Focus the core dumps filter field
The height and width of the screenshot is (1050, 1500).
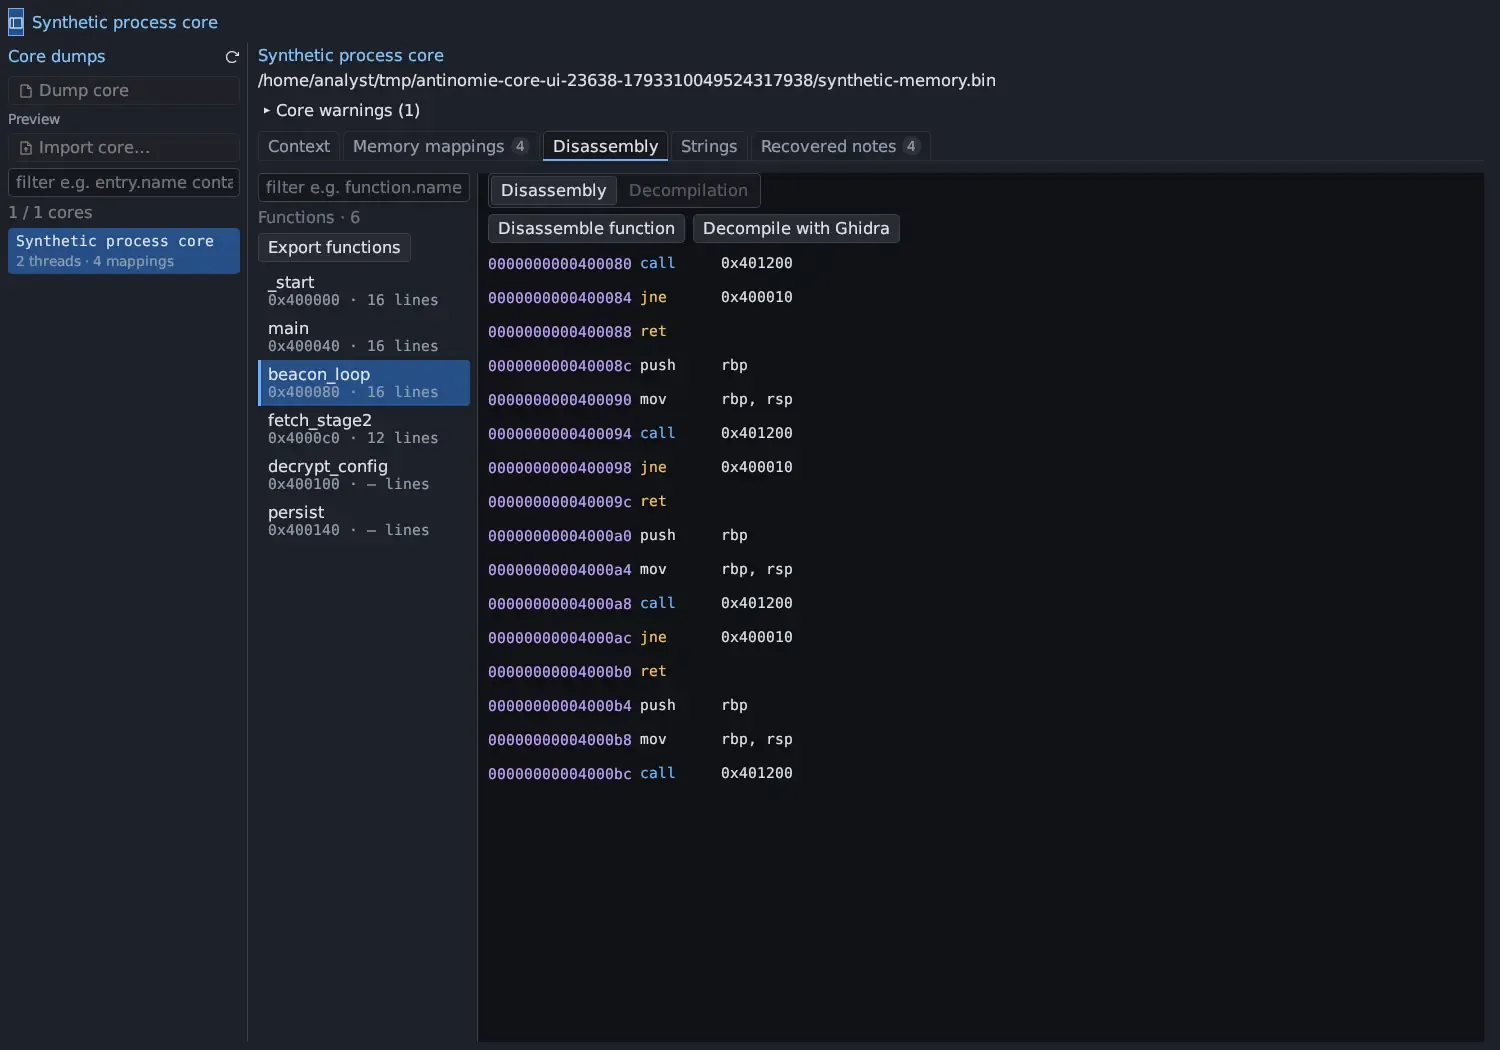tap(124, 183)
